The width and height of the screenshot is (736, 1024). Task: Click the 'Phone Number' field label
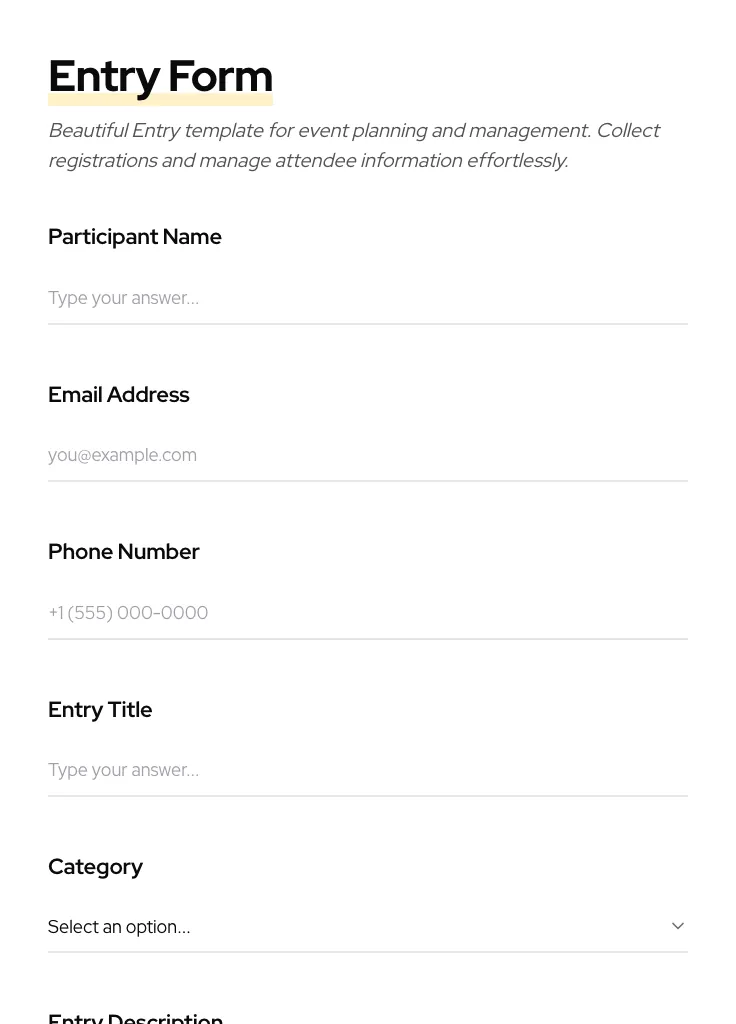124,552
